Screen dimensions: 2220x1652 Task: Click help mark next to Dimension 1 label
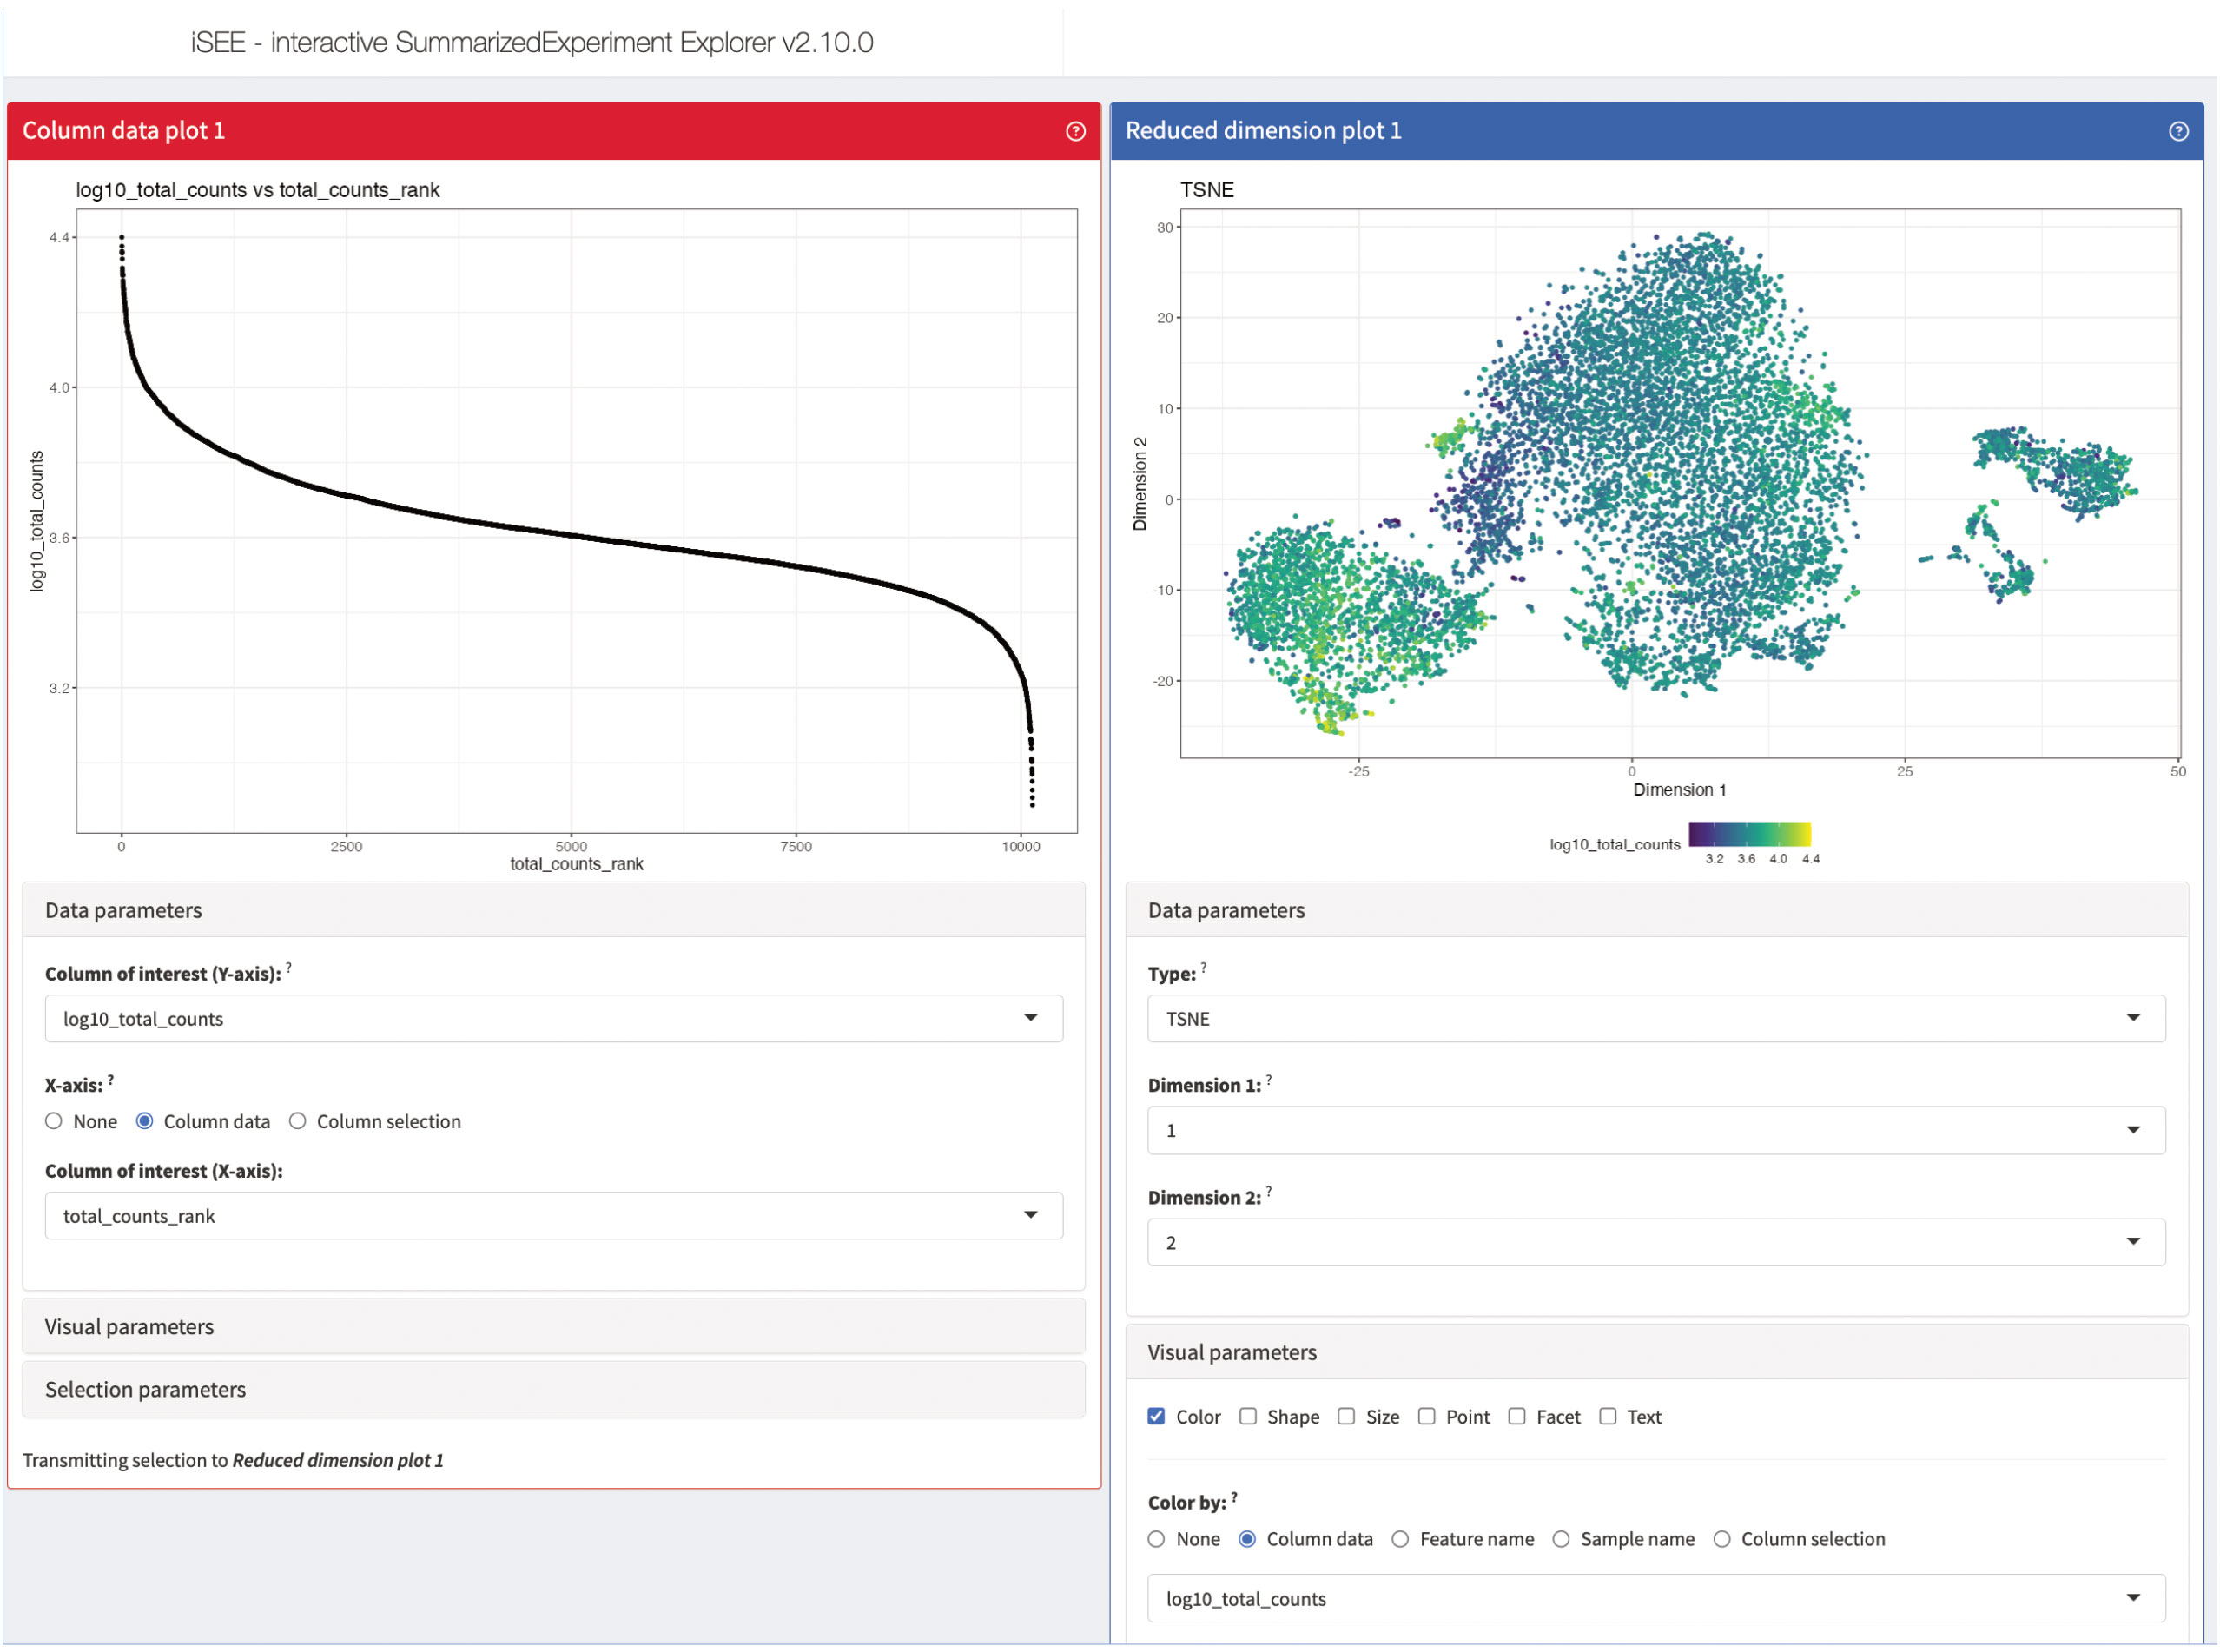tap(1269, 1079)
